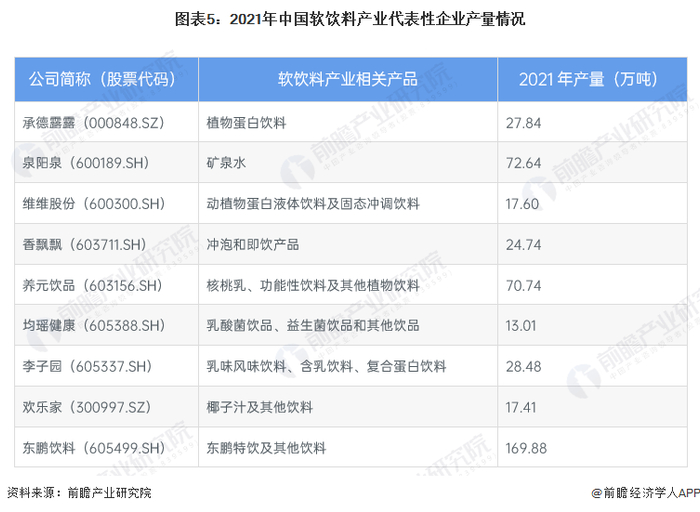The image size is (700, 512).
Task: Click the source note 资料来源：前瞻产业研究院
Action: coord(79,493)
